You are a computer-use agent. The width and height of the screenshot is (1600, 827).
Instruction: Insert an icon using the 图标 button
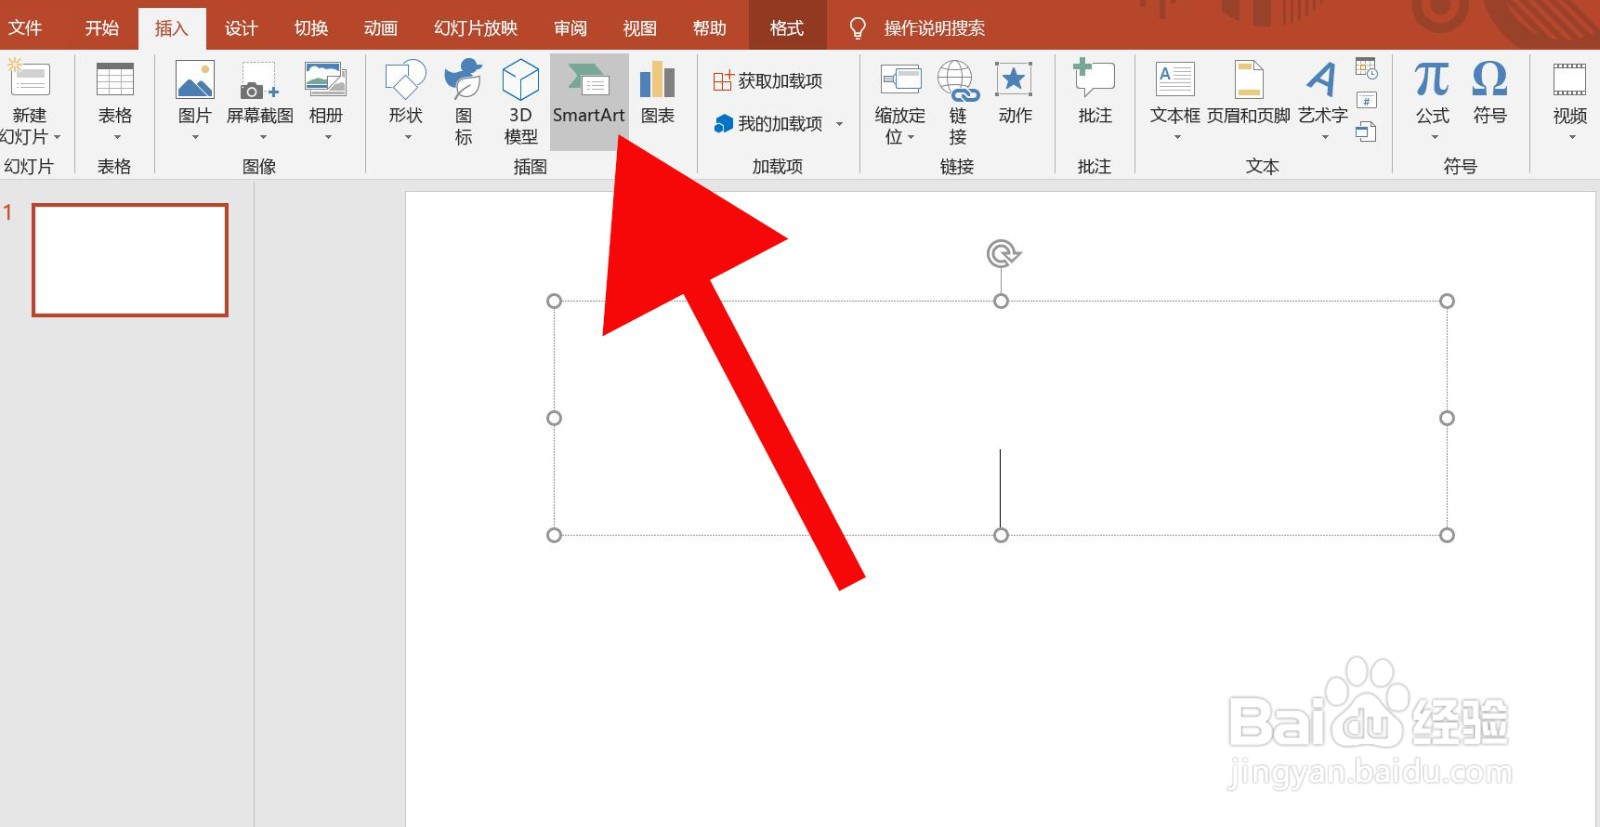463,101
